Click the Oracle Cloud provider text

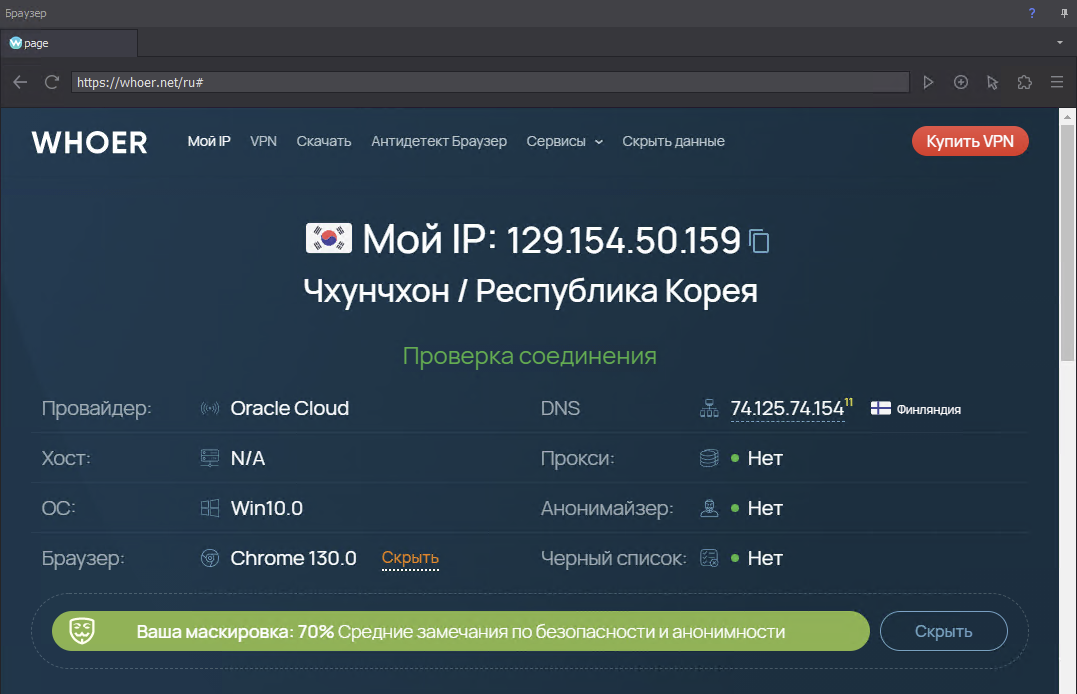(290, 409)
